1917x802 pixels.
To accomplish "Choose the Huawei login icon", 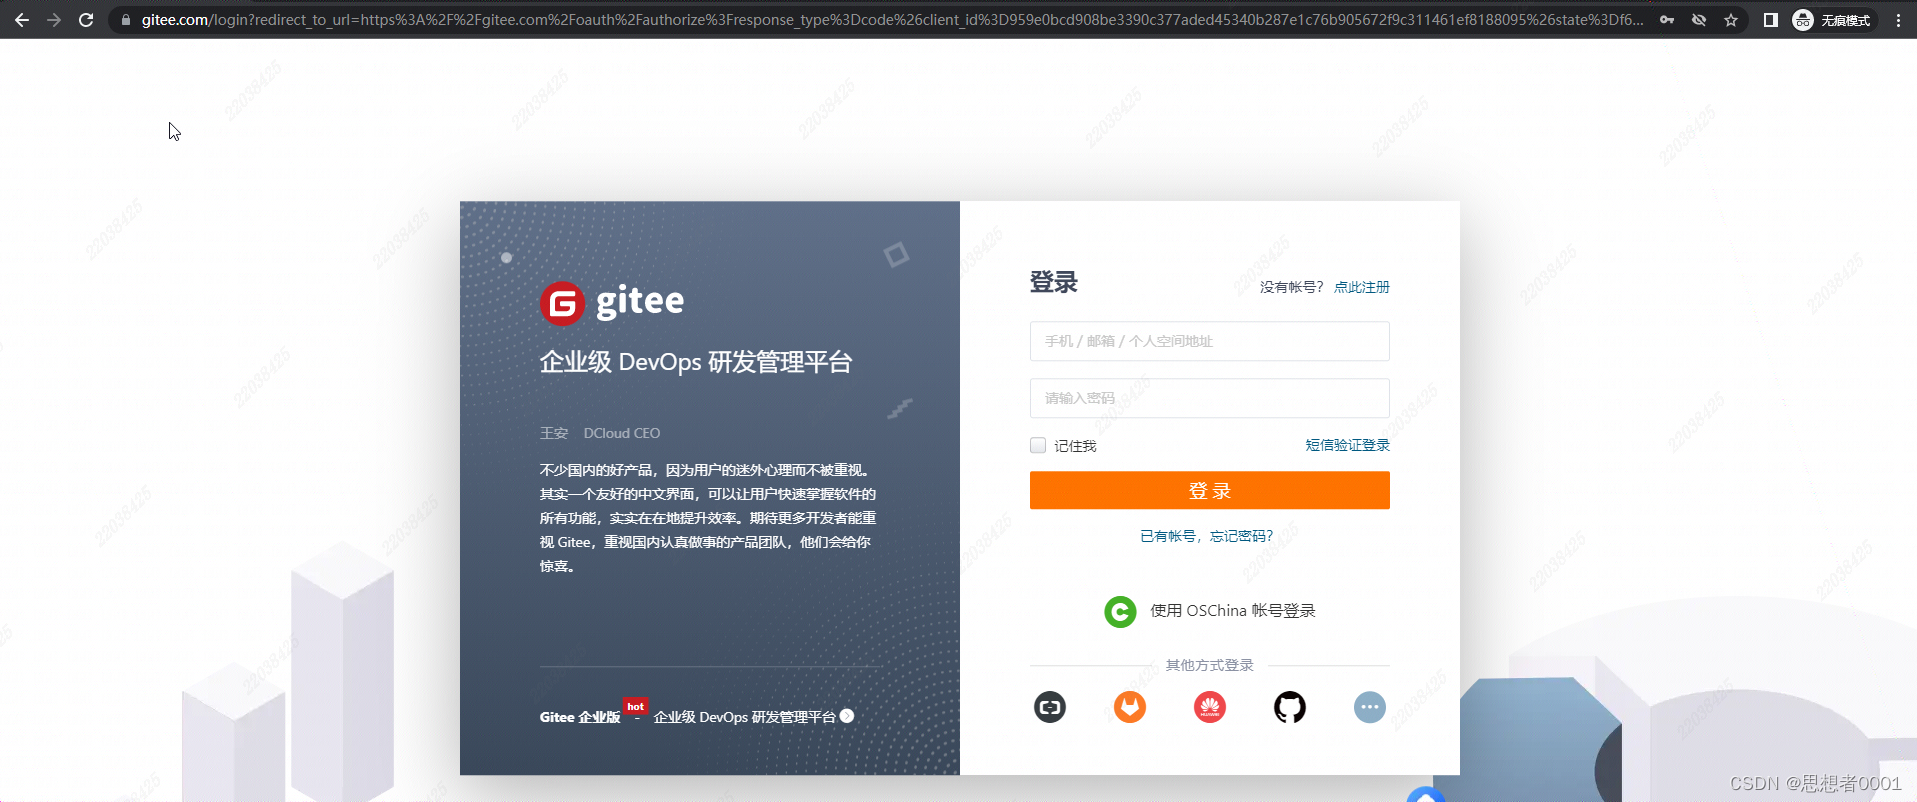I will click(1209, 708).
